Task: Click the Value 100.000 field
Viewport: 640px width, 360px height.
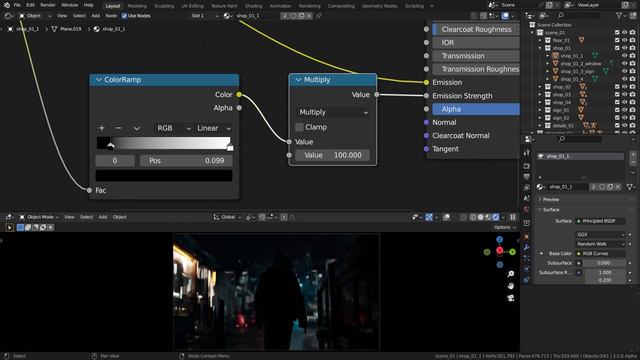Action: (x=332, y=155)
